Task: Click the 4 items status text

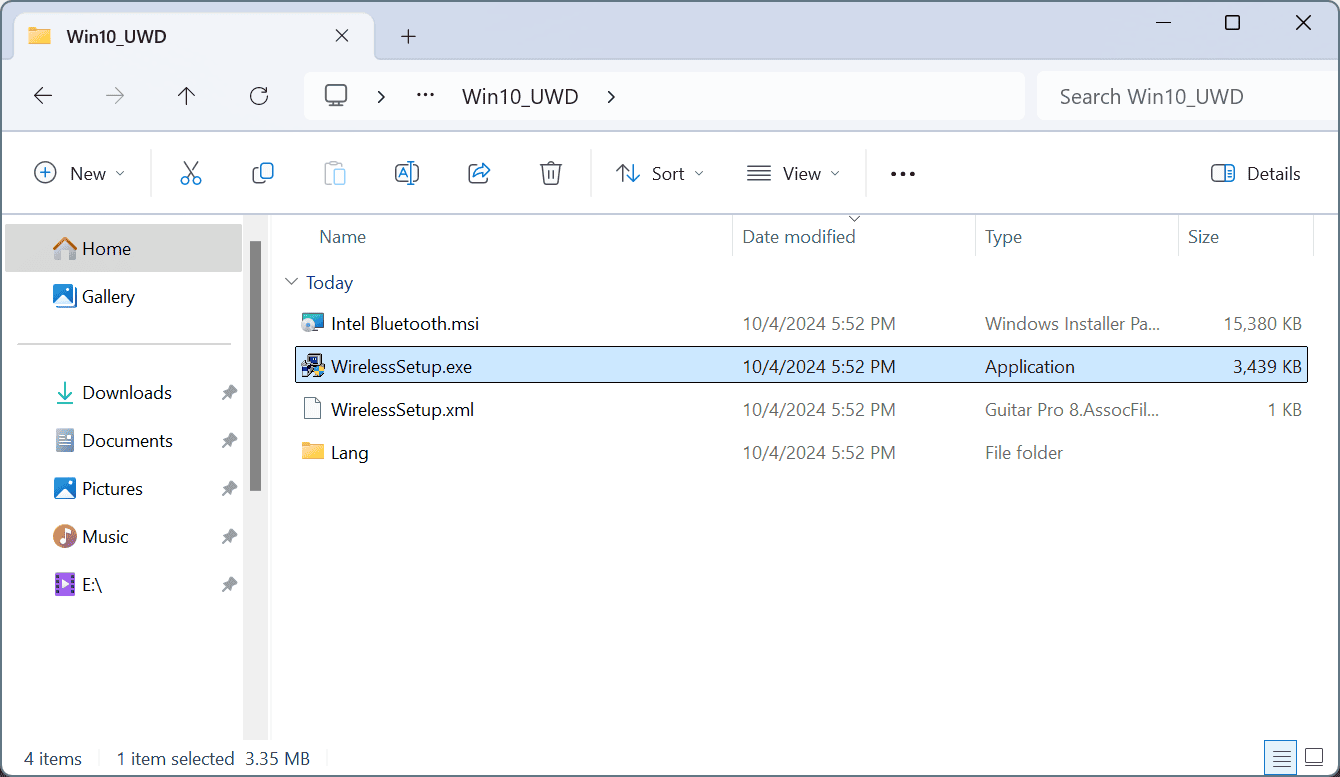Action: (53, 758)
